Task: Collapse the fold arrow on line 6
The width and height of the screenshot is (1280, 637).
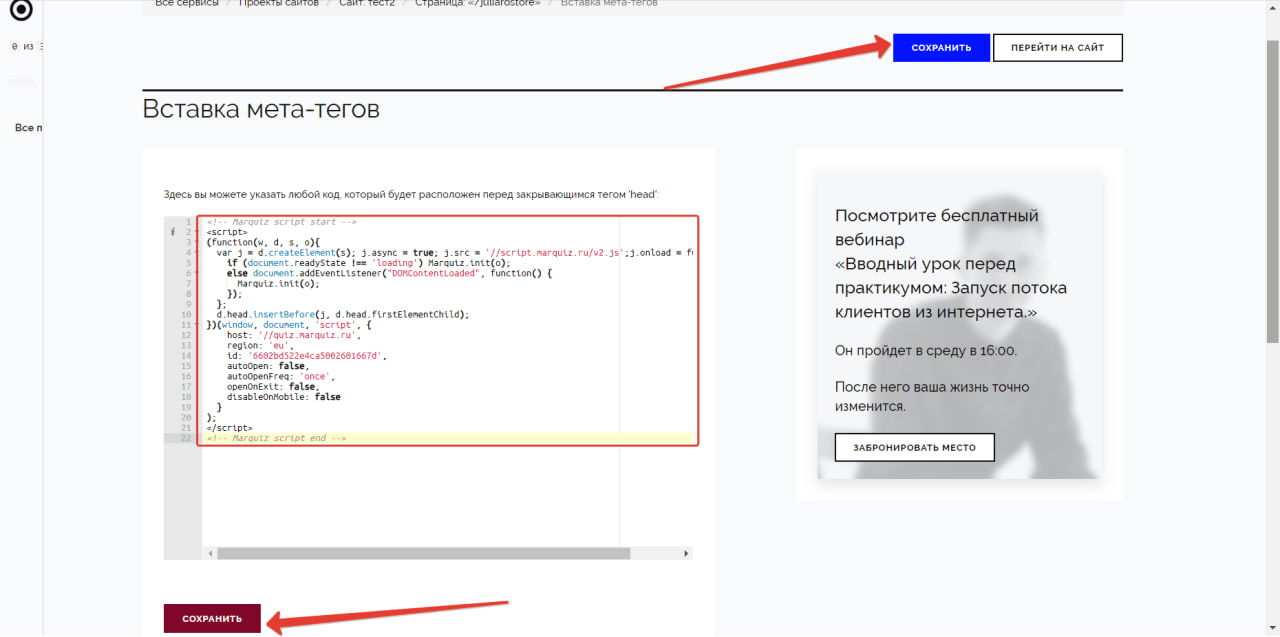Action: pyautogui.click(x=198, y=273)
